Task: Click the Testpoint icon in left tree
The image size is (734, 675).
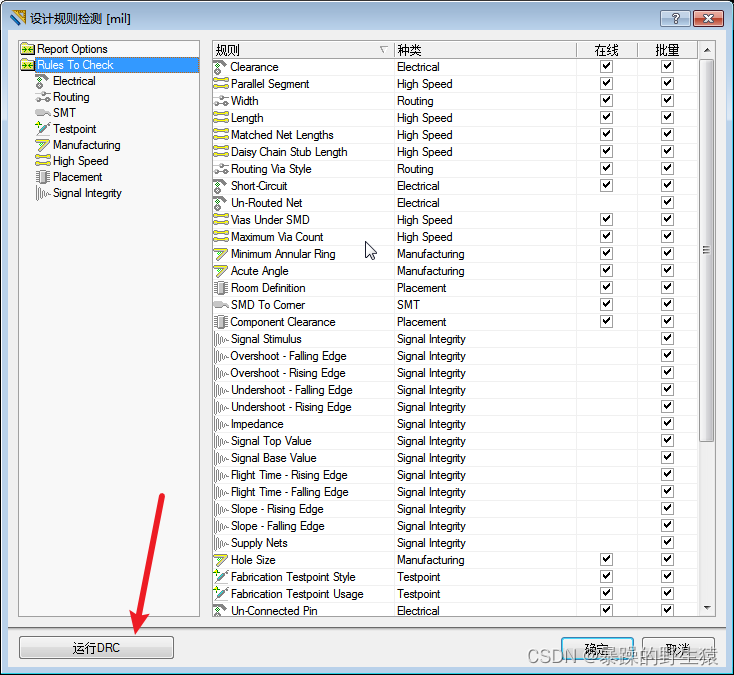Action: (43, 129)
